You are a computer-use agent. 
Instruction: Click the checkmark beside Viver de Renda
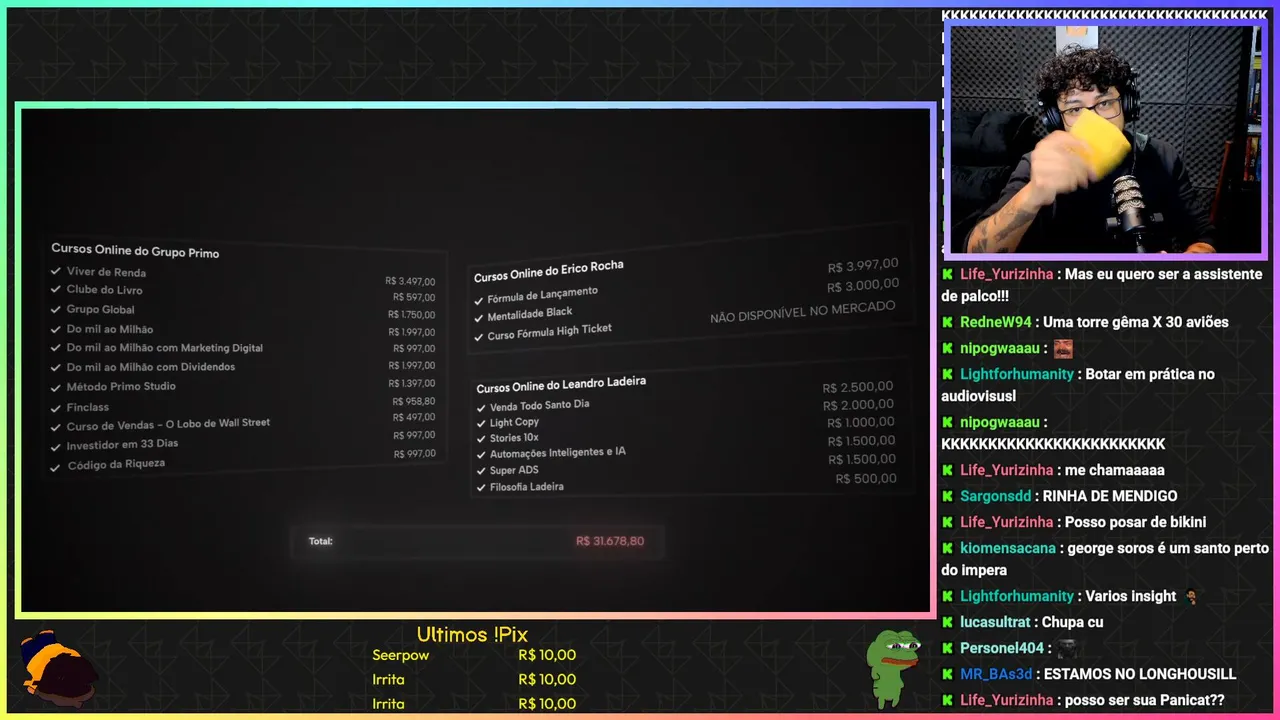pyautogui.click(x=56, y=271)
